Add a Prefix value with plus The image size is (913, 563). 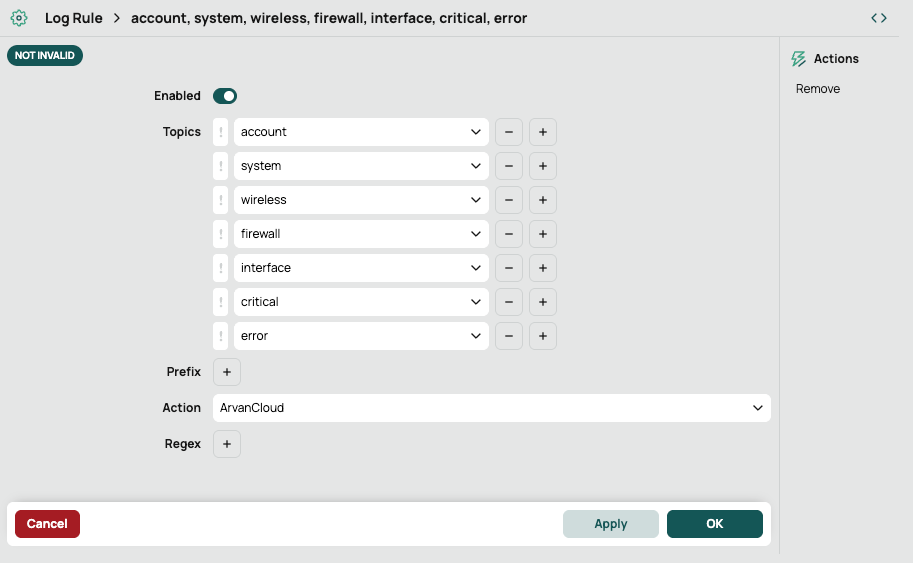[227, 372]
